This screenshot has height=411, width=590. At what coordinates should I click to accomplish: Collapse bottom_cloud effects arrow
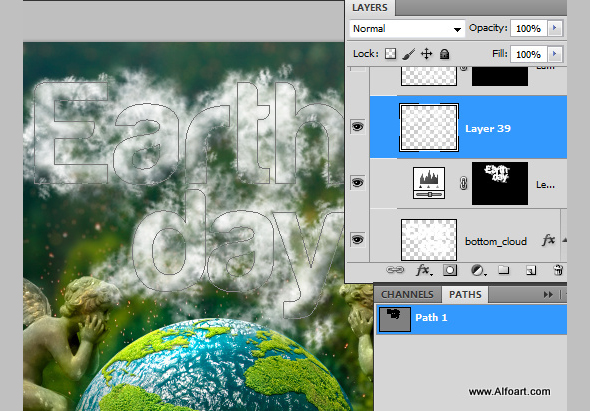(x=564, y=240)
